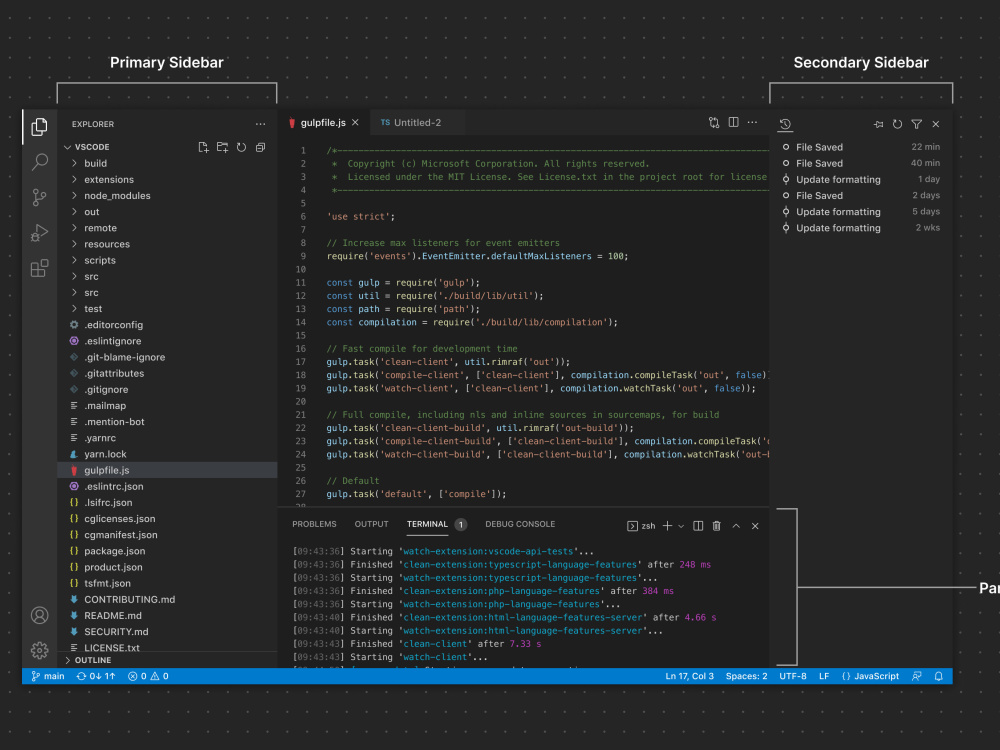The image size is (1000, 750).
Task: Click the main branch indicator in status bar
Action: point(48,676)
